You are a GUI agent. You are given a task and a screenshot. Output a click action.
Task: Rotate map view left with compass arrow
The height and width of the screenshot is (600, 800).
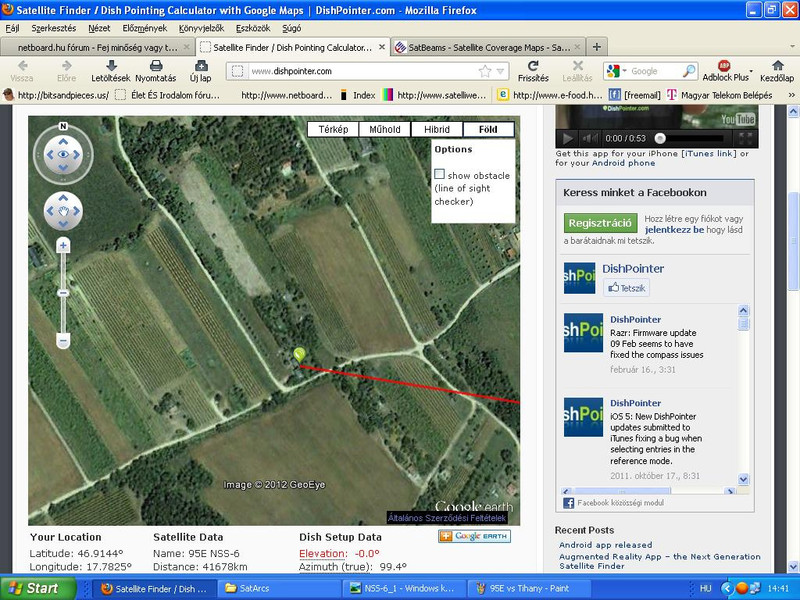(x=50, y=155)
